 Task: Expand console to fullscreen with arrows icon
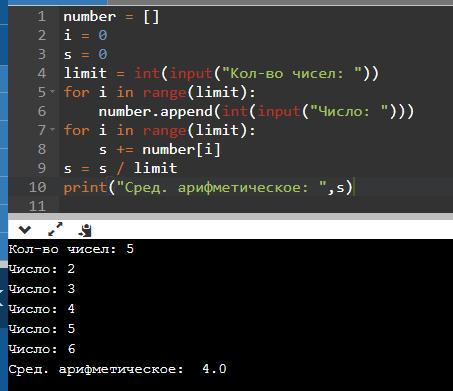click(55, 229)
